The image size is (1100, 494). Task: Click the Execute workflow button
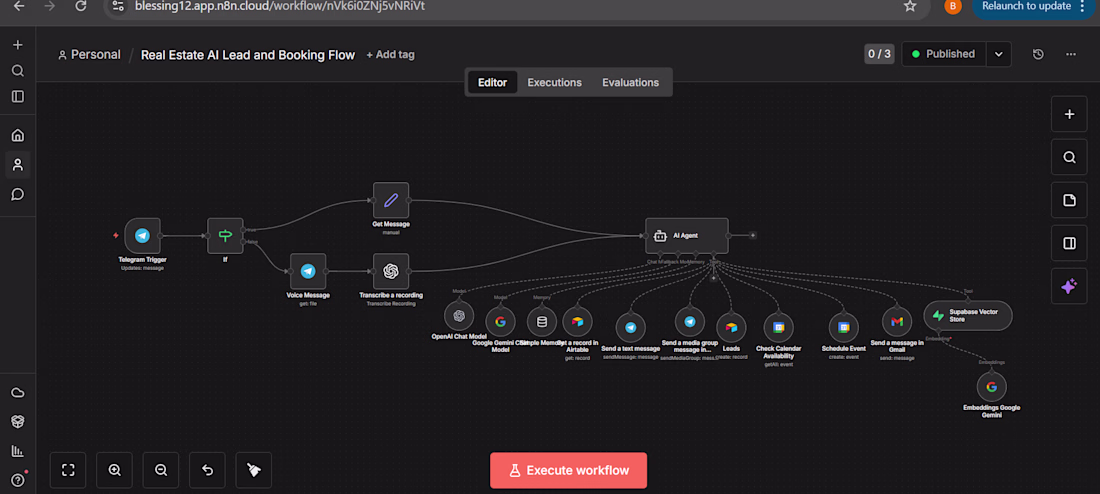click(x=568, y=470)
